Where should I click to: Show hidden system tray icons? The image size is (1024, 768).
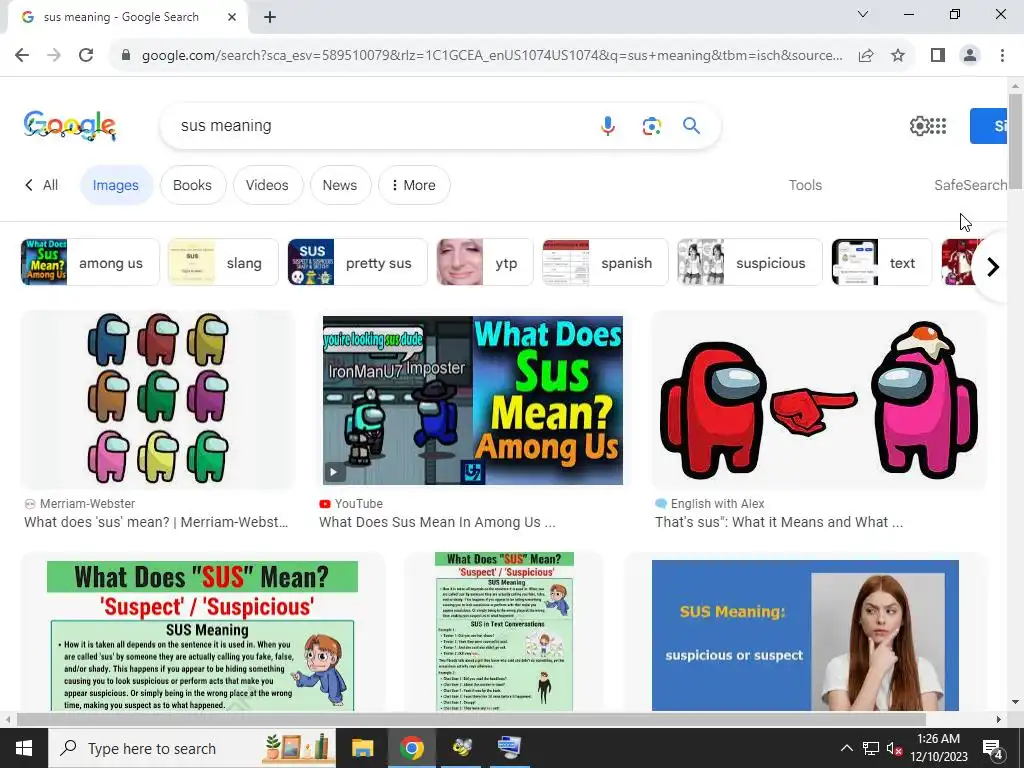[846, 748]
